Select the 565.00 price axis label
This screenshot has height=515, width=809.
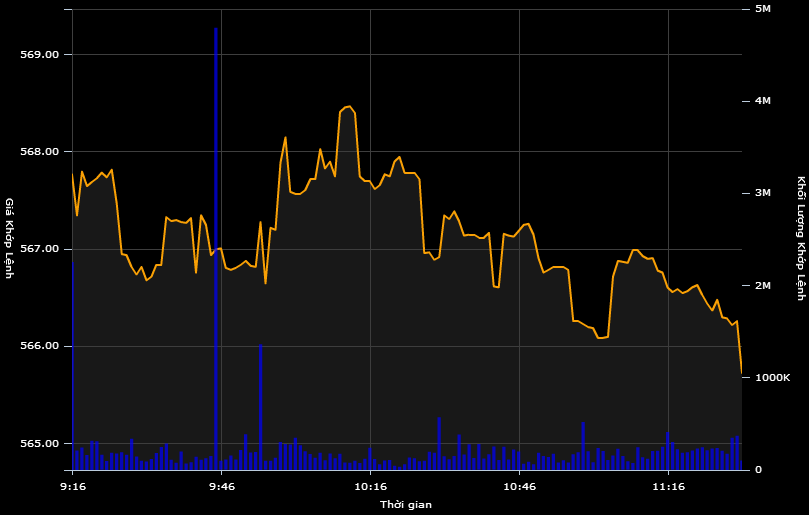tap(40, 444)
